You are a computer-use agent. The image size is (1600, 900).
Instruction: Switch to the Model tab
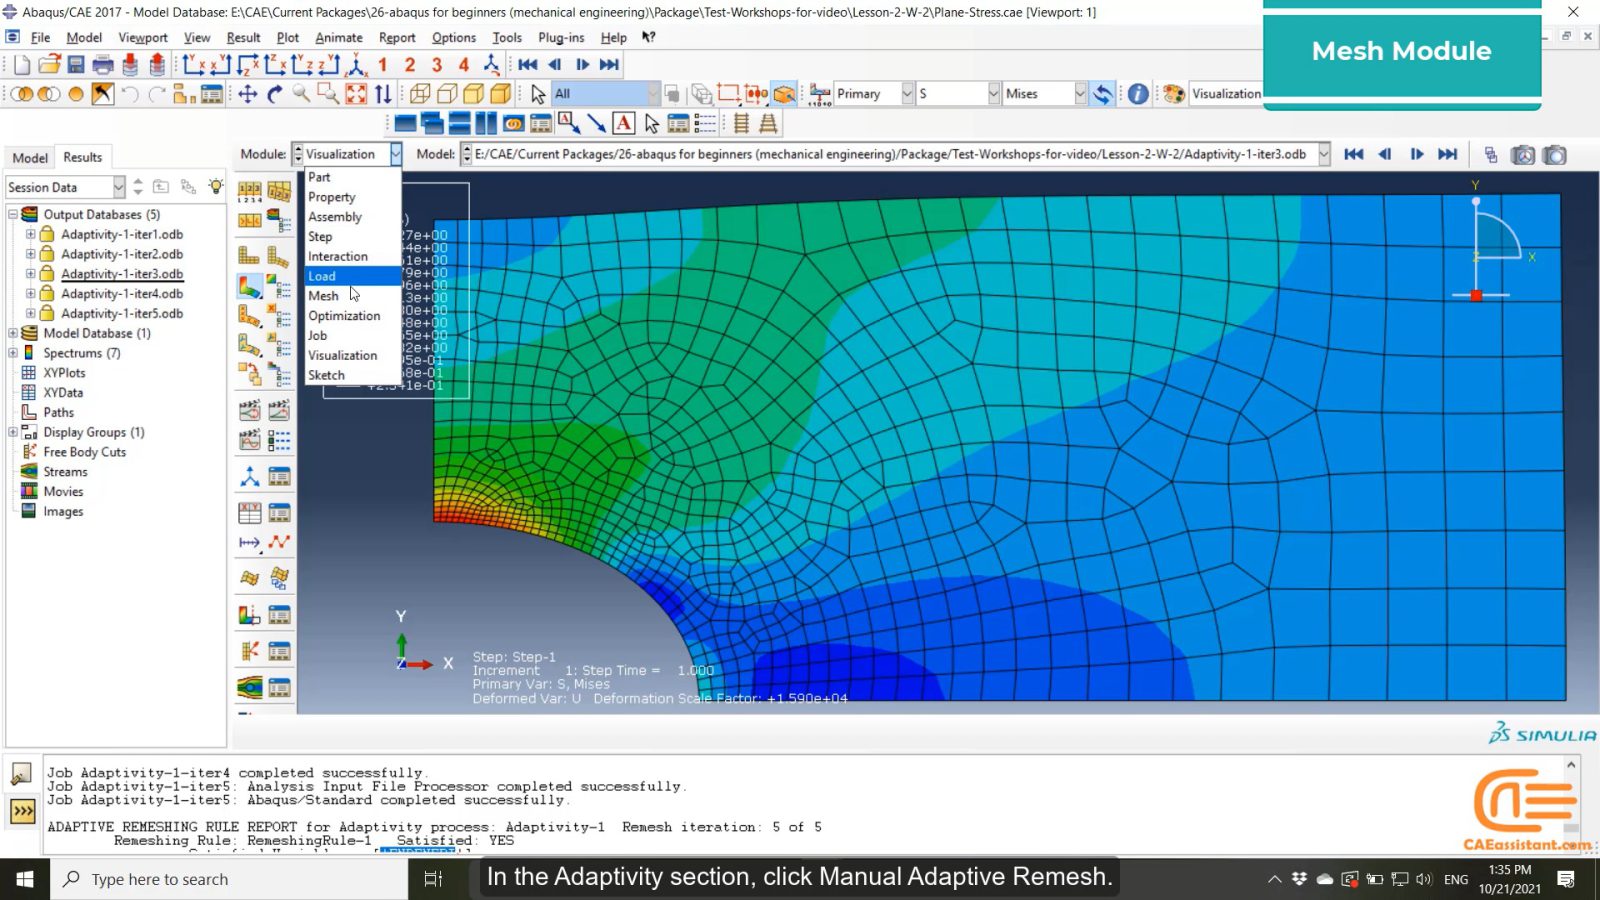[x=30, y=158]
